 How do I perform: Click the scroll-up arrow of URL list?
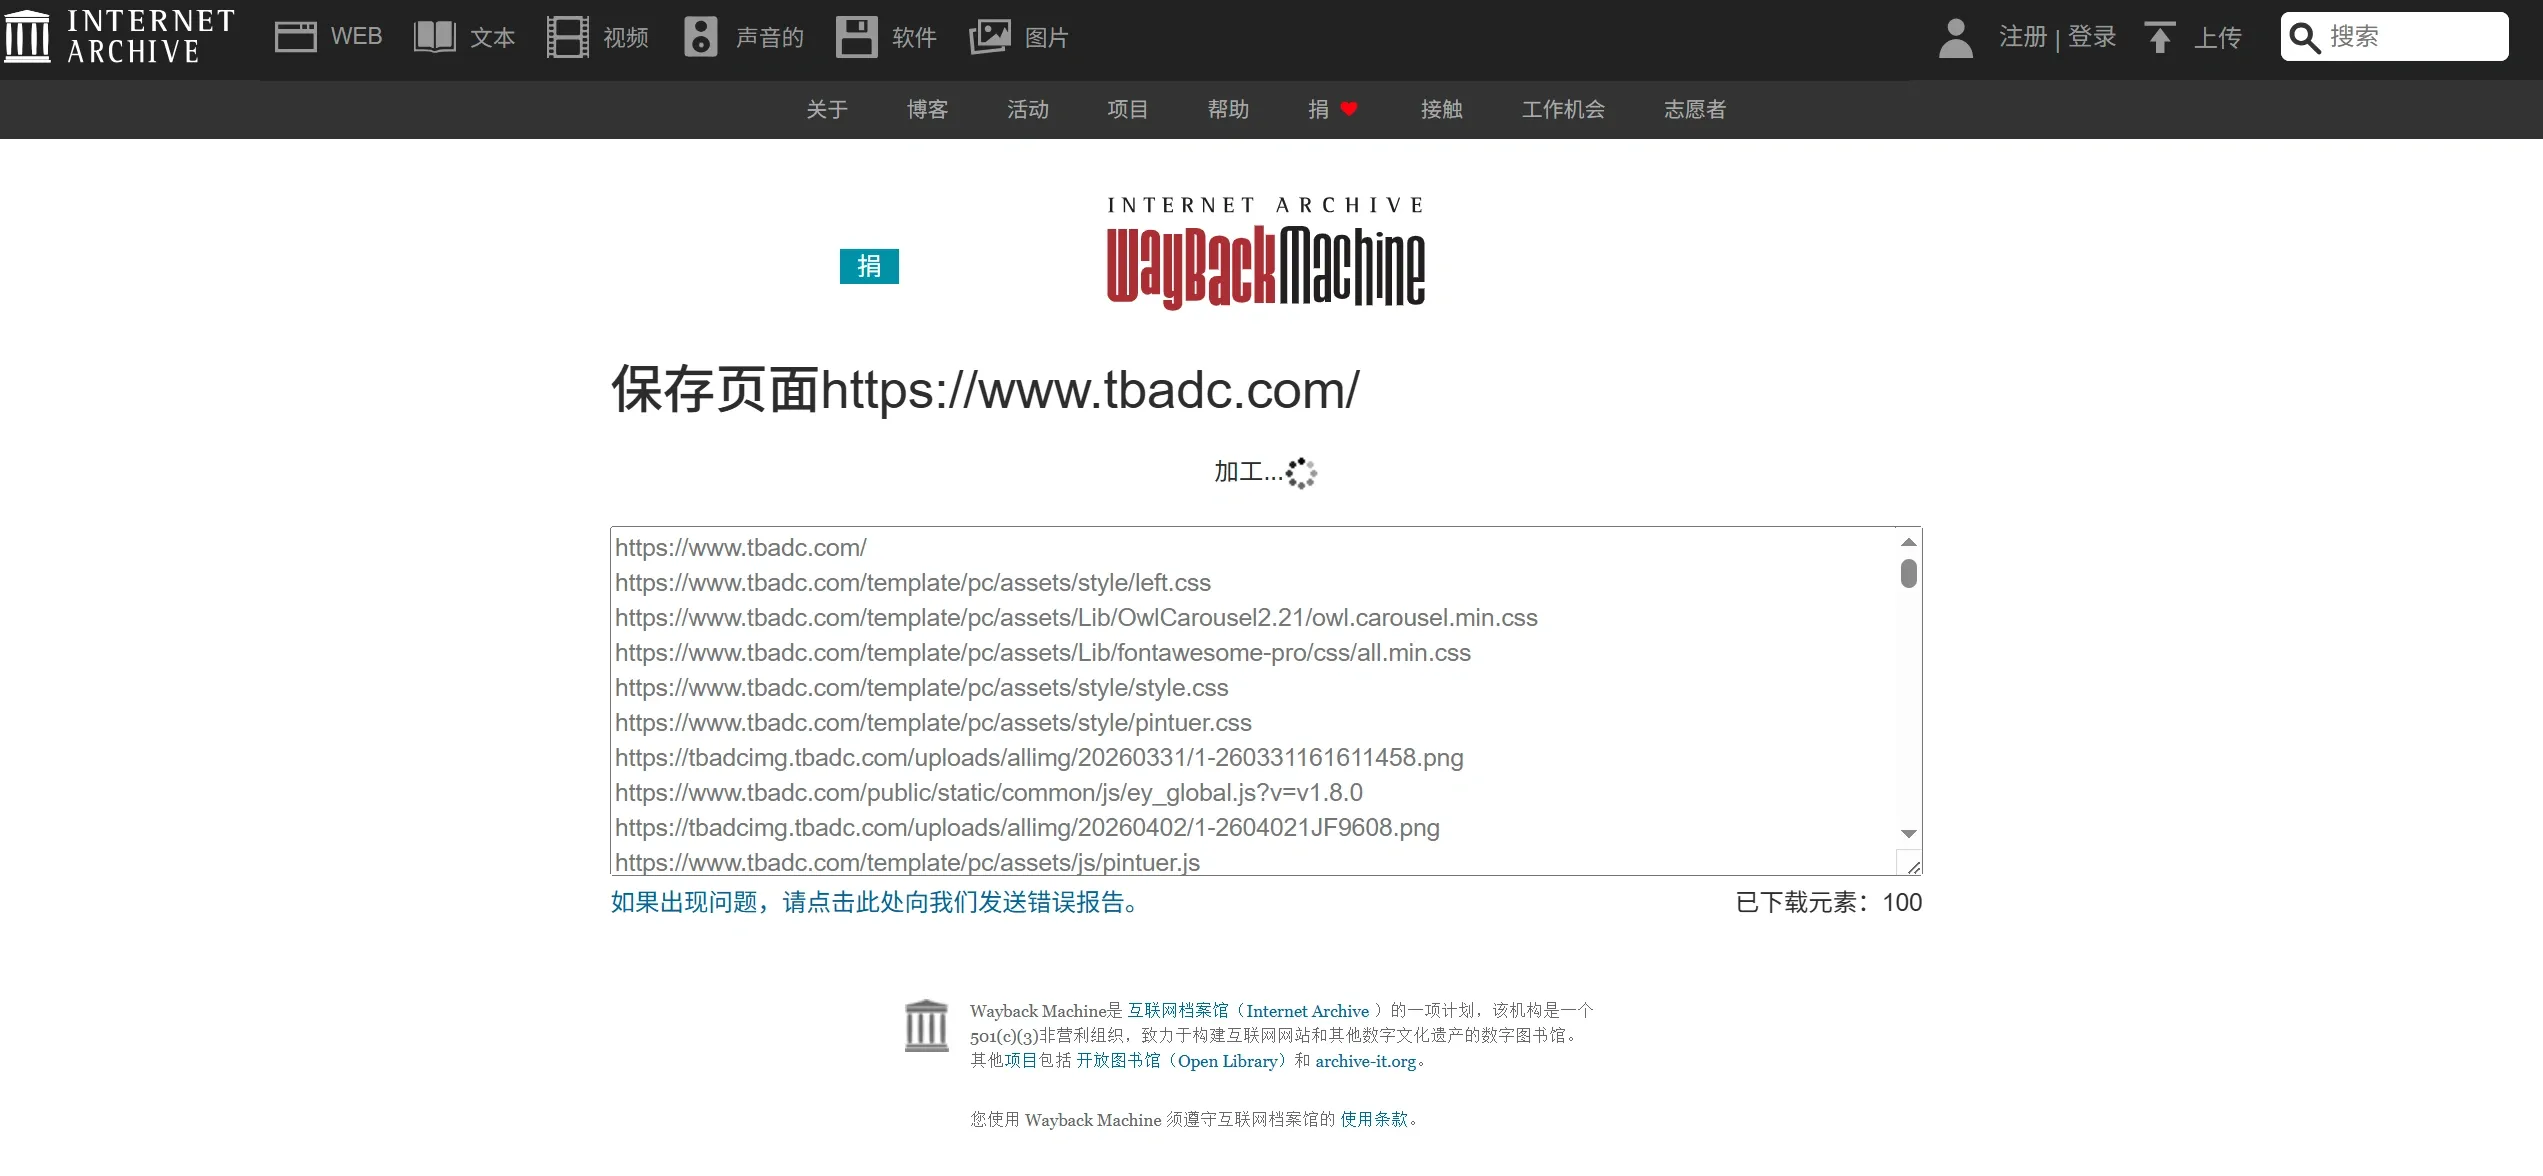click(x=1908, y=542)
